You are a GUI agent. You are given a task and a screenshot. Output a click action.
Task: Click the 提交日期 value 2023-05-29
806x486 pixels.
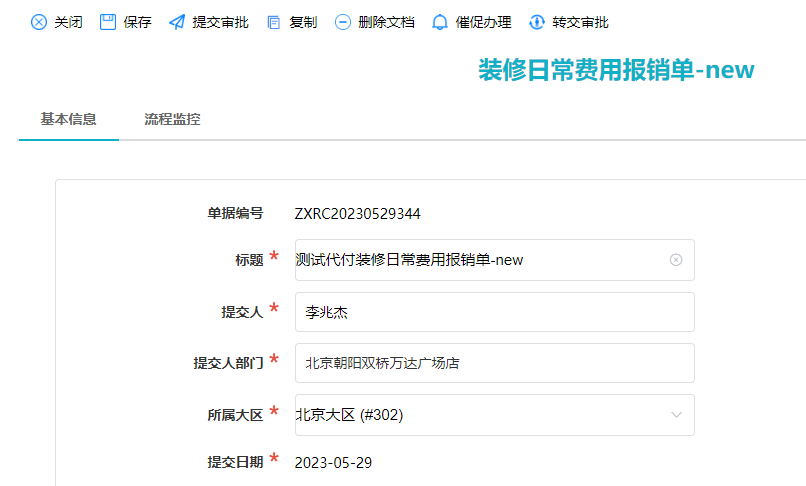click(332, 462)
